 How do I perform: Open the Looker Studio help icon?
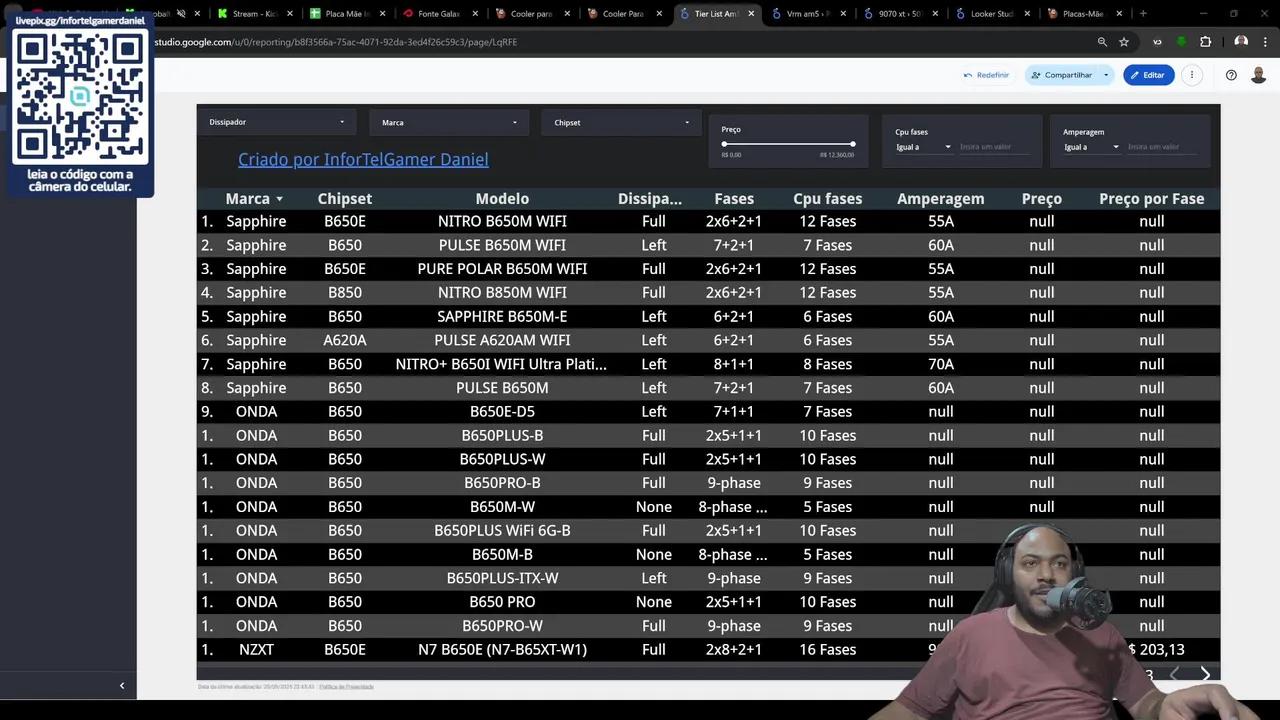1231,75
